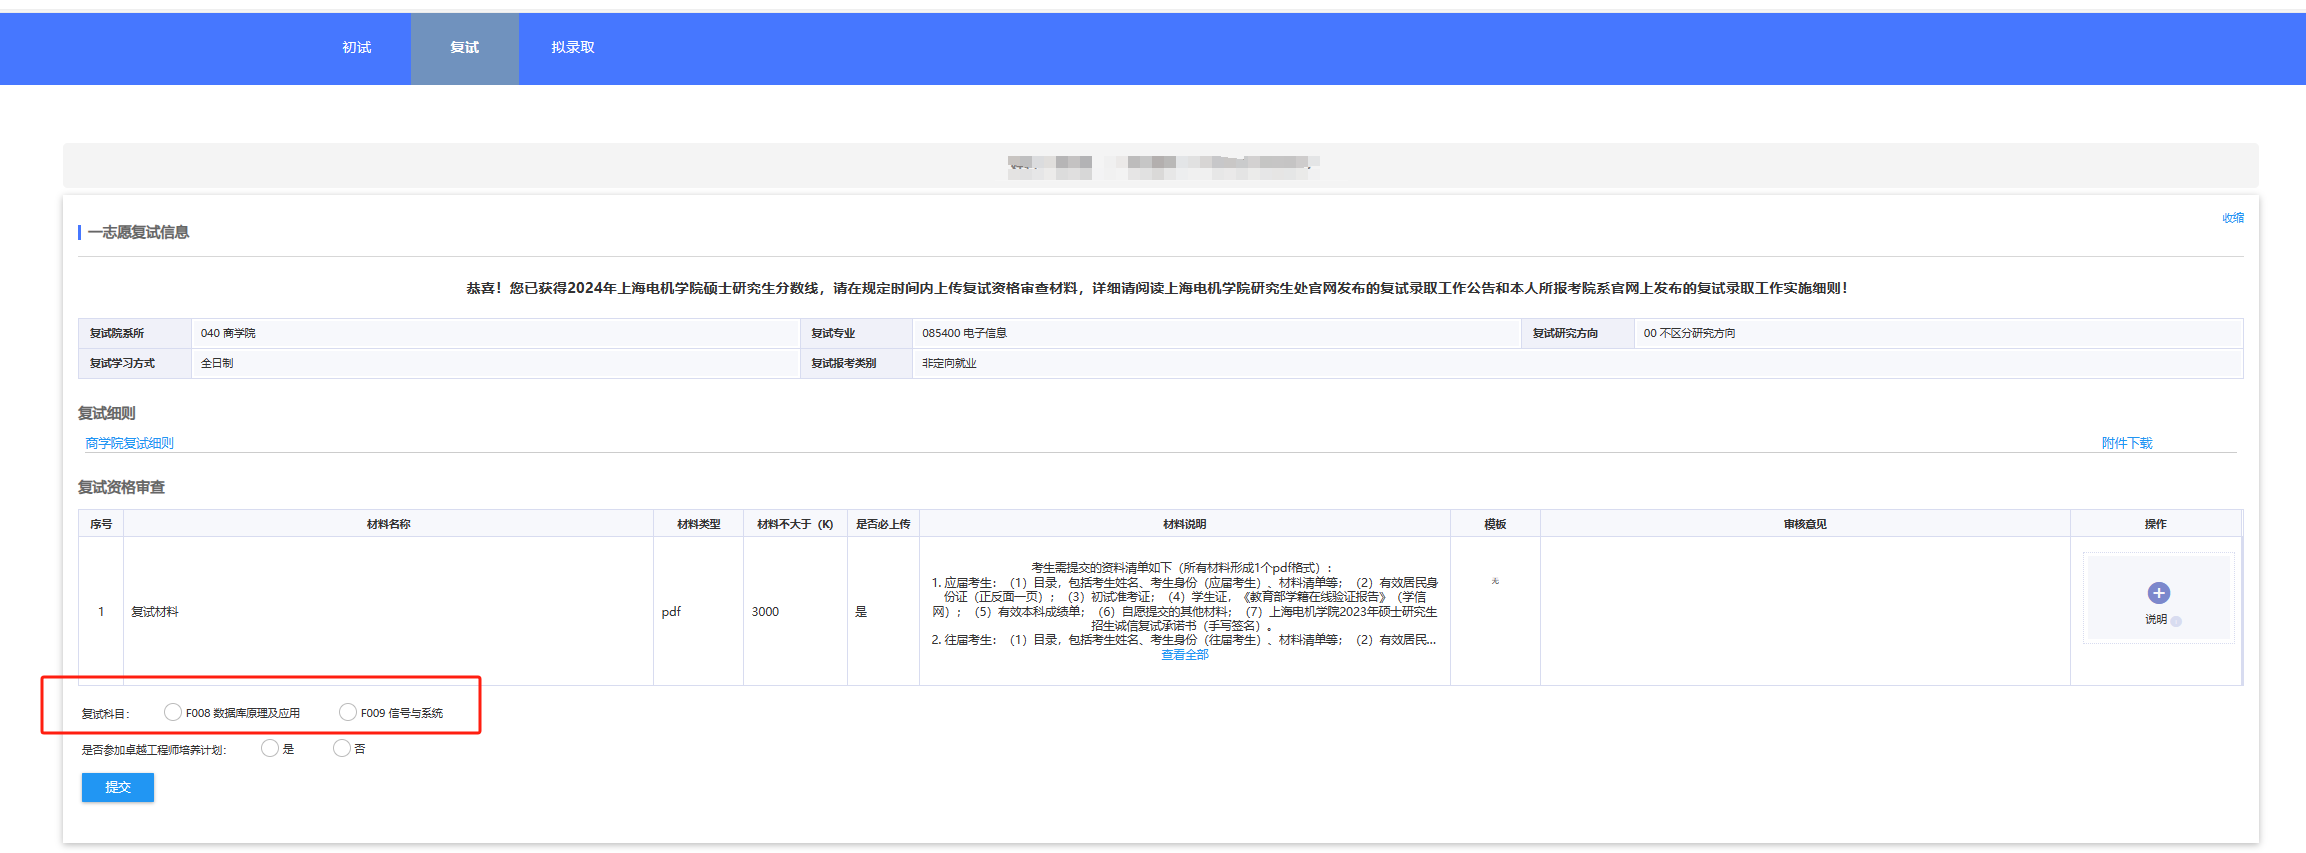Viewport: 2306px width, 853px height.
Task: Click the 材料说明 column header
Action: coord(1184,524)
